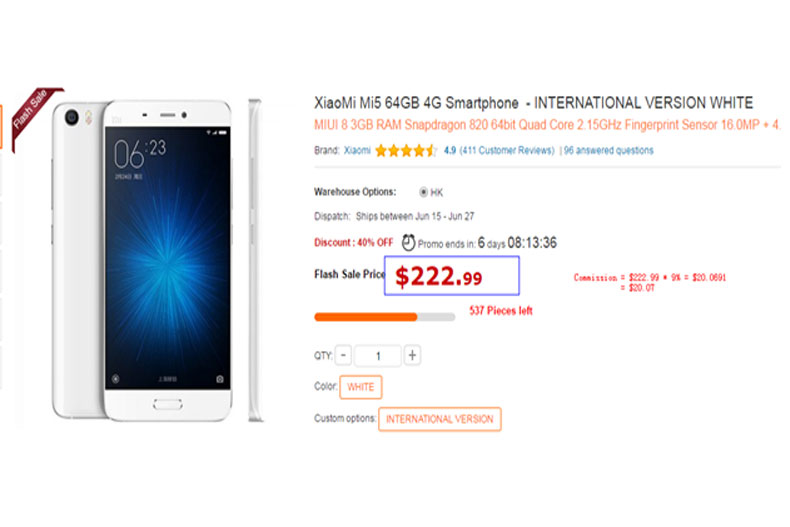Open the Xiaomi brand link
This screenshot has height=527, width=790.
pos(357,150)
